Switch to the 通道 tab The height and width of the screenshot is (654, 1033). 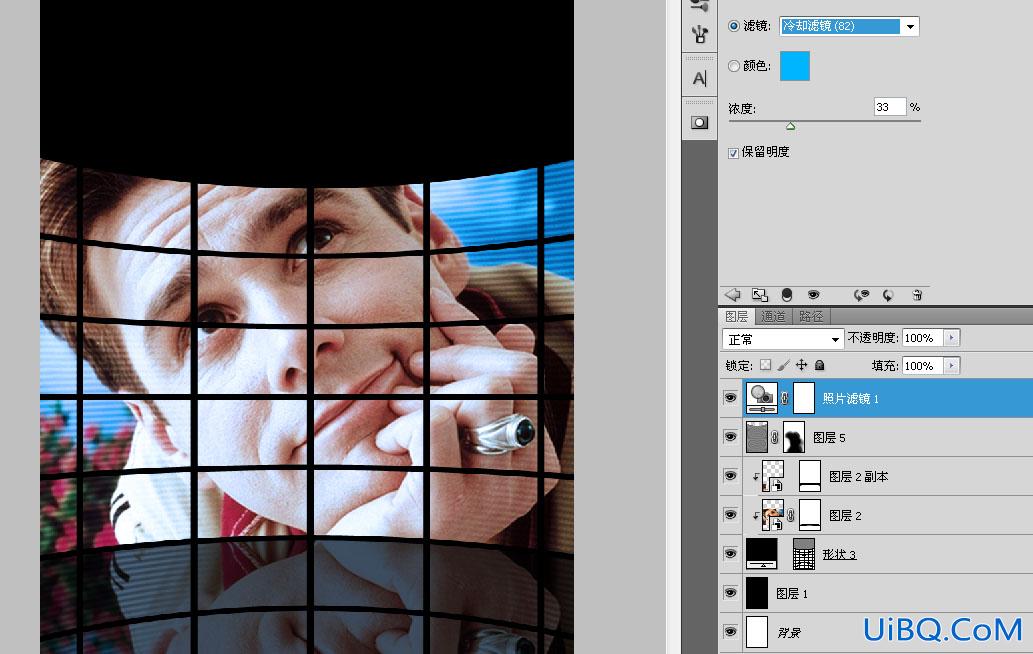(773, 316)
